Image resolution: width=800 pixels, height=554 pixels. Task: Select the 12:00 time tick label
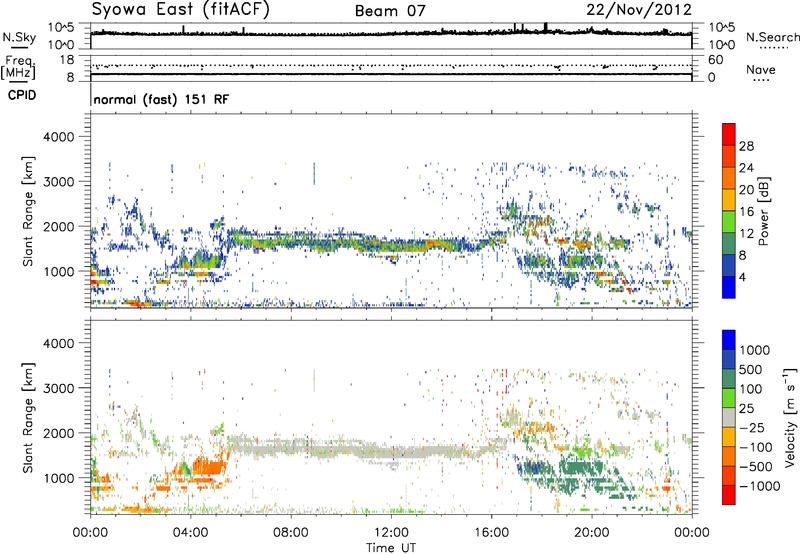(x=391, y=533)
